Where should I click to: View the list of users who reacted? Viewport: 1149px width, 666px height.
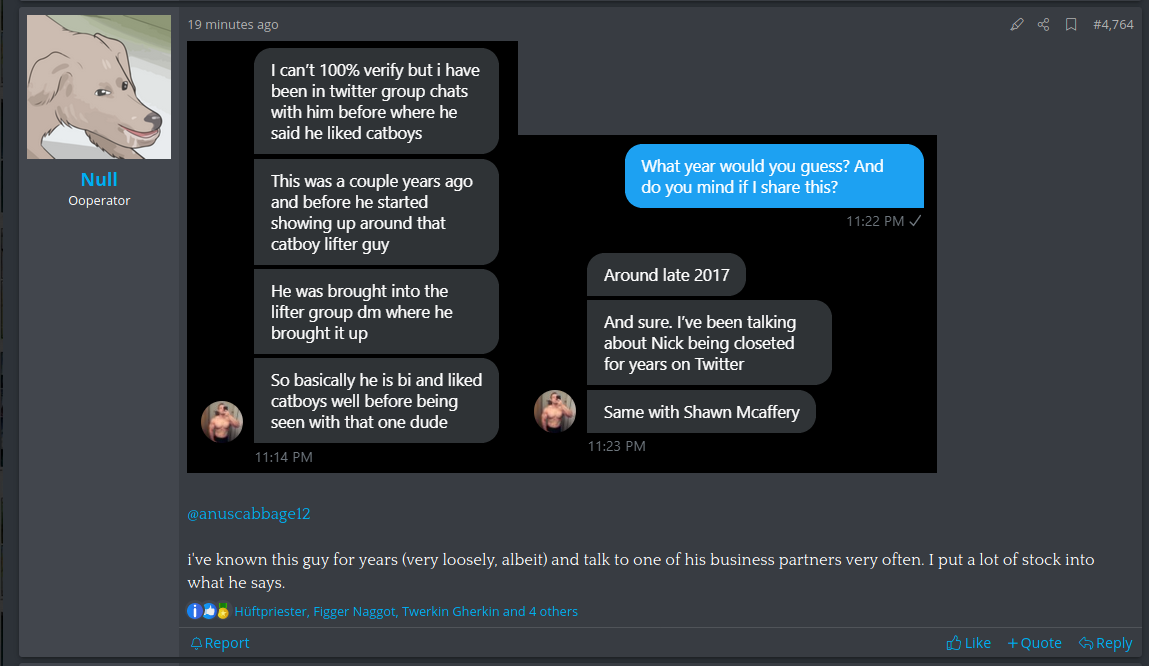tap(406, 611)
